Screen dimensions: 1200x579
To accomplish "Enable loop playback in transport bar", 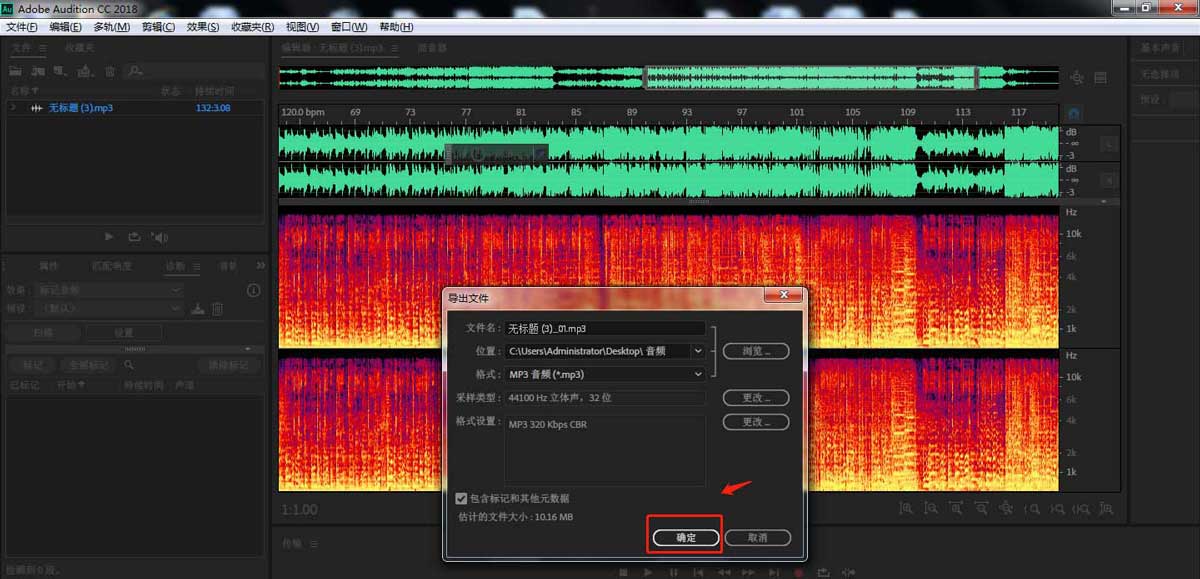I will coord(822,571).
